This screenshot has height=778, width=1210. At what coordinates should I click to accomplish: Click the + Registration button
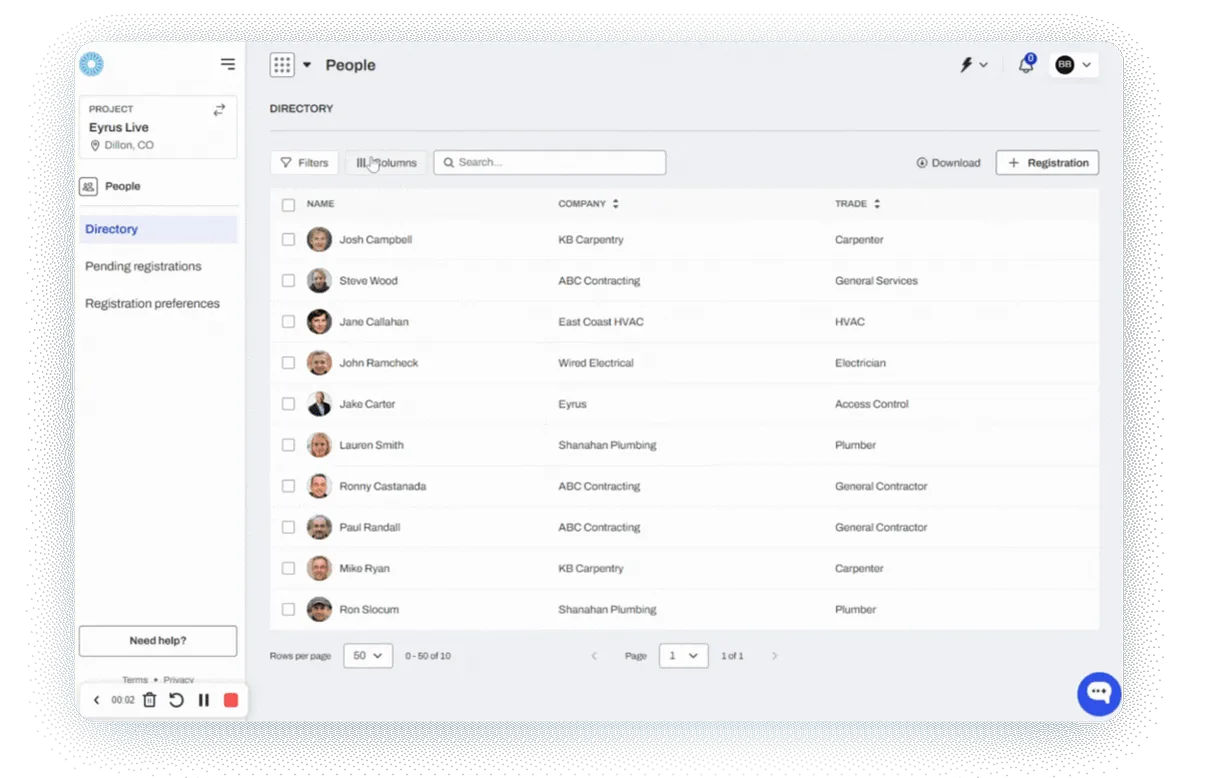[x=1046, y=162]
